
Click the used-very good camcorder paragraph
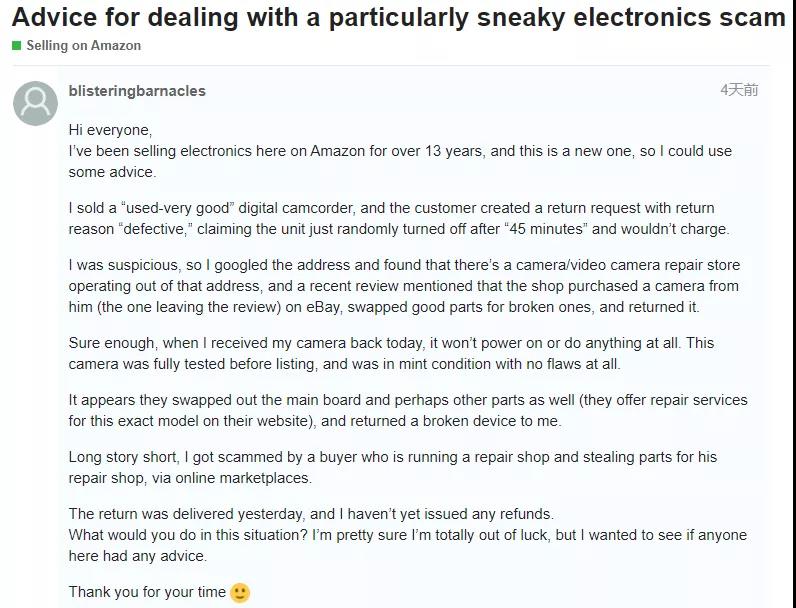[399, 218]
